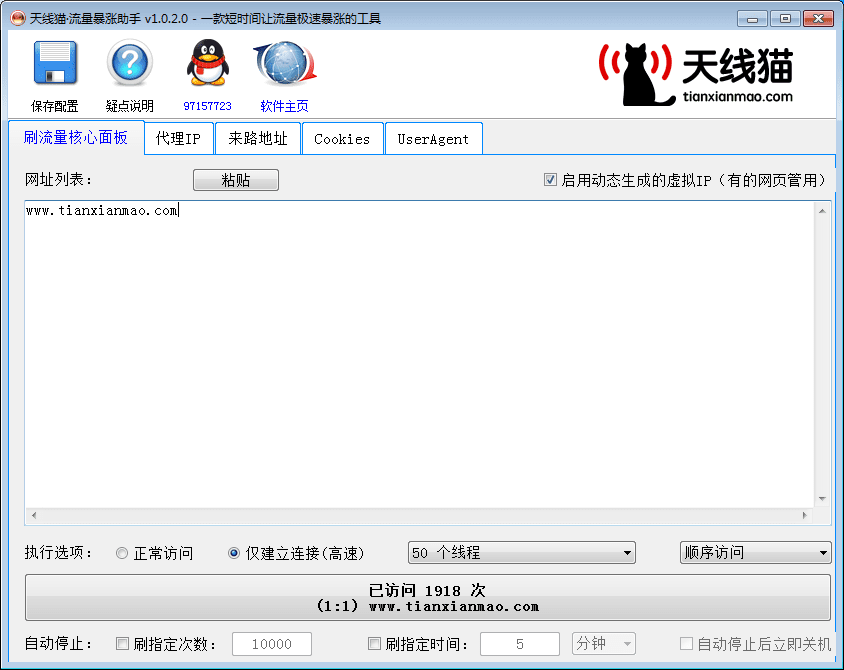Click the 自动停止 label
This screenshot has height=670, width=844.
pos(58,644)
